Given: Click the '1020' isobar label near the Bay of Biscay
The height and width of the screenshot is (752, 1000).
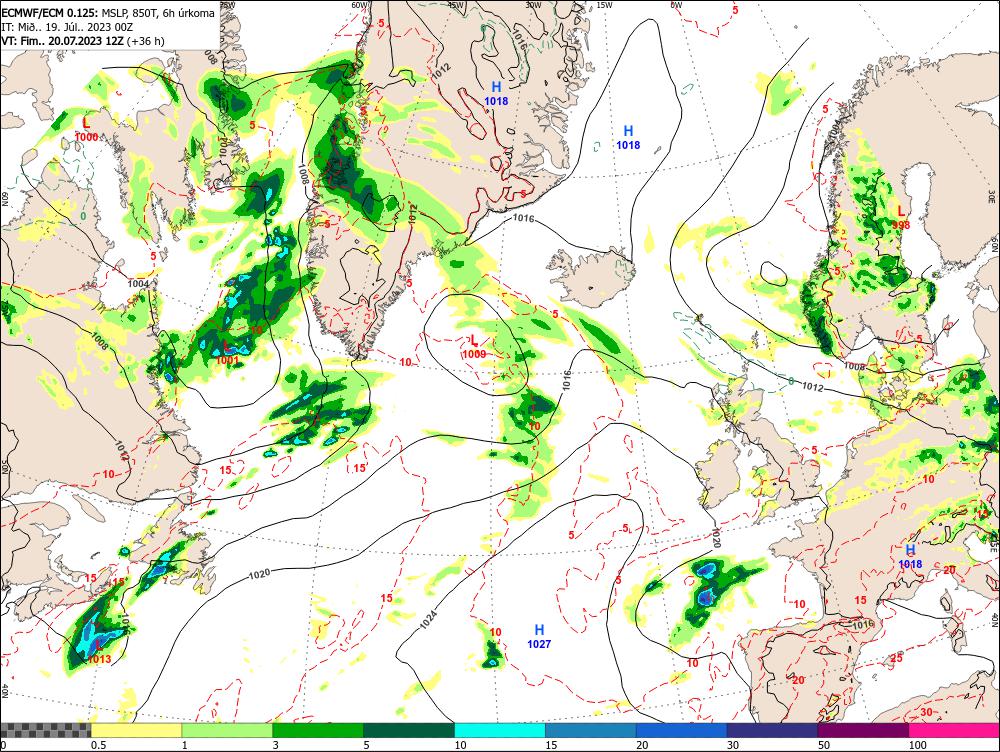Looking at the screenshot, I should pos(716,538).
